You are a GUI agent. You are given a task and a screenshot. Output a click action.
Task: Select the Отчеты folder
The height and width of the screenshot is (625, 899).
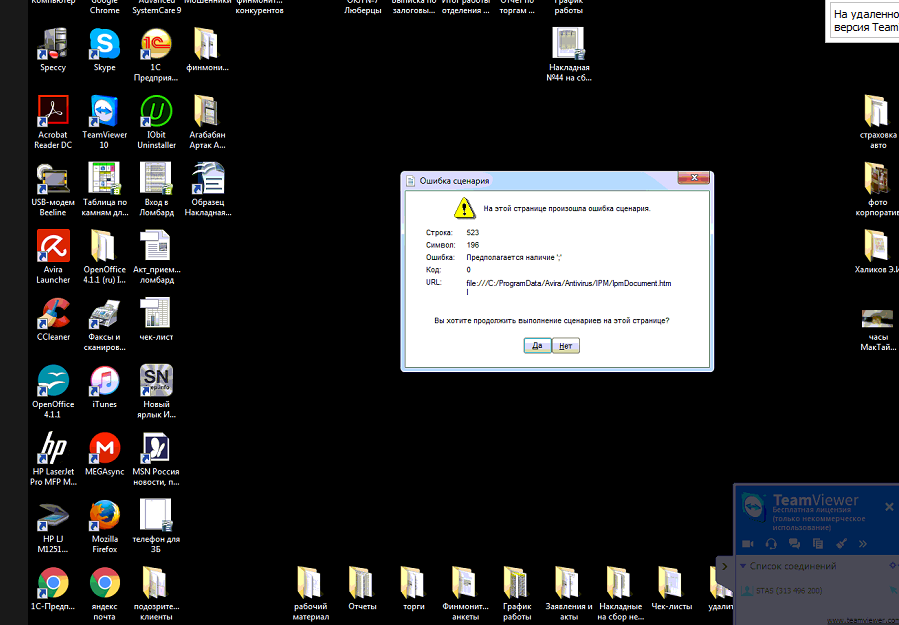[x=362, y=589]
